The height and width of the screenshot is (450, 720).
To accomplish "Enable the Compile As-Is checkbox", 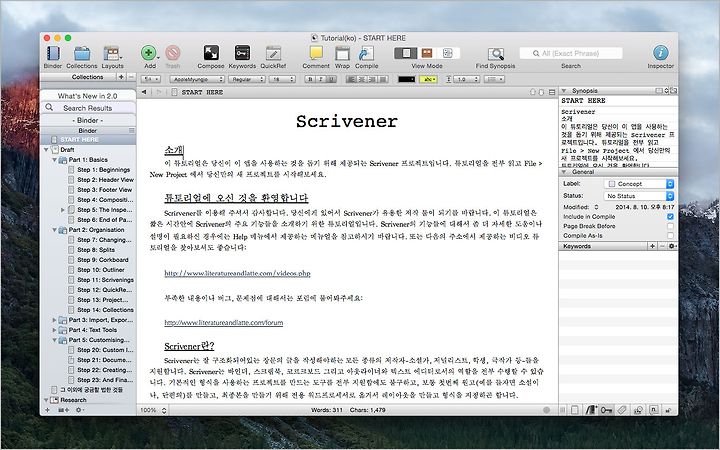I will click(x=670, y=236).
